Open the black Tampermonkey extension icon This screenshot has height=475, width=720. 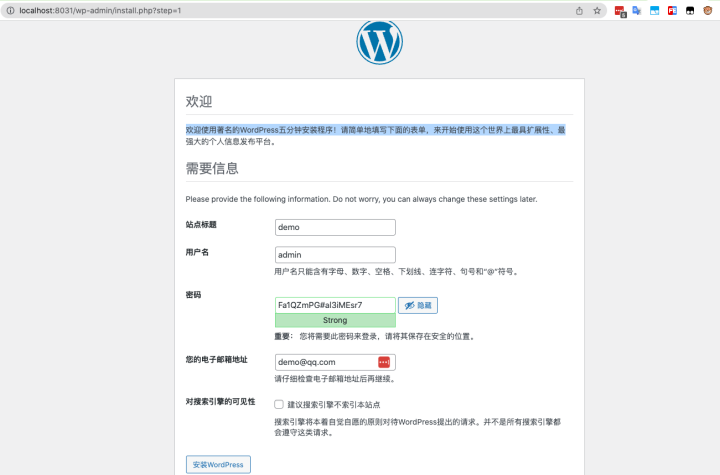click(x=690, y=11)
